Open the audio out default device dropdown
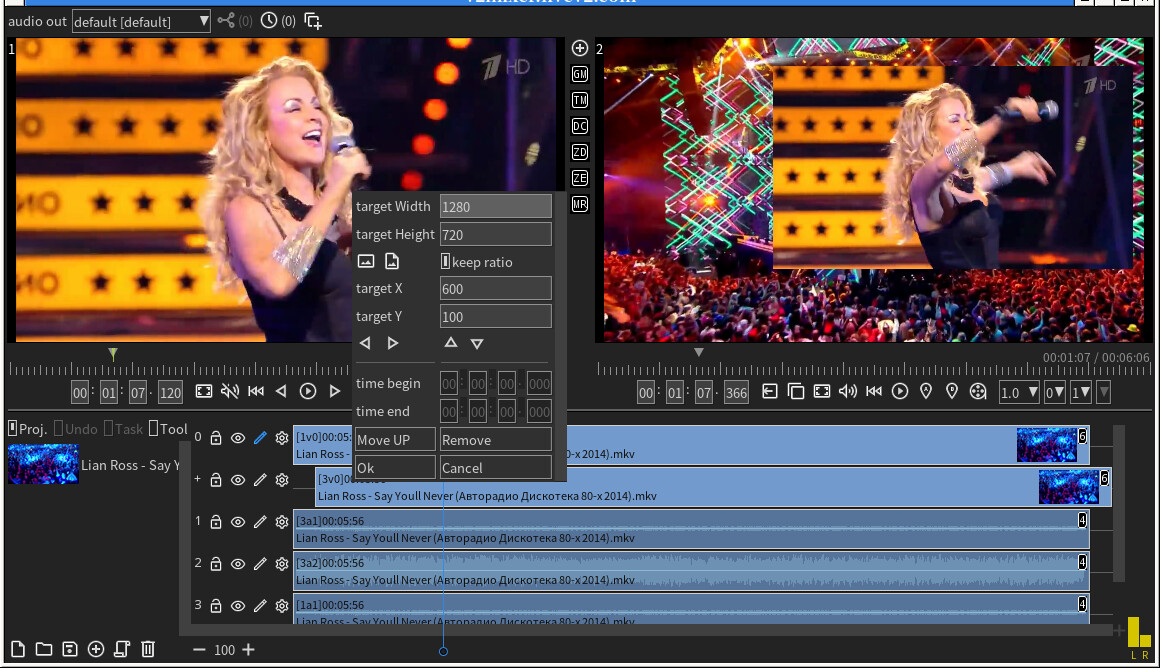The height and width of the screenshot is (668, 1160). click(141, 20)
